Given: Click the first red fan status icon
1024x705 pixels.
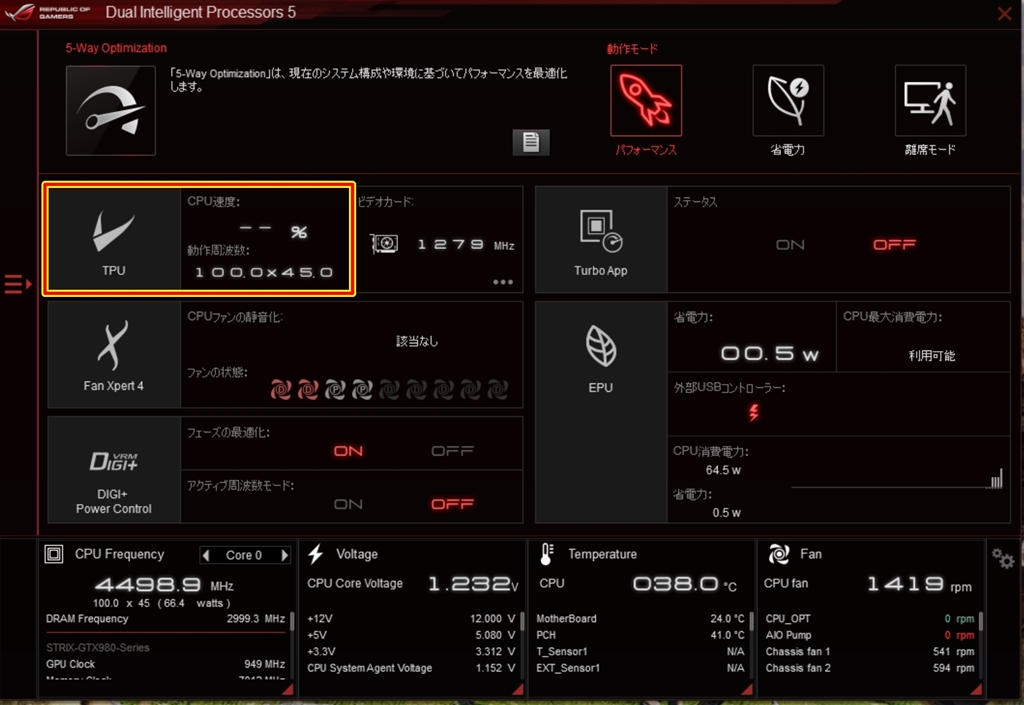Looking at the screenshot, I should [x=281, y=390].
